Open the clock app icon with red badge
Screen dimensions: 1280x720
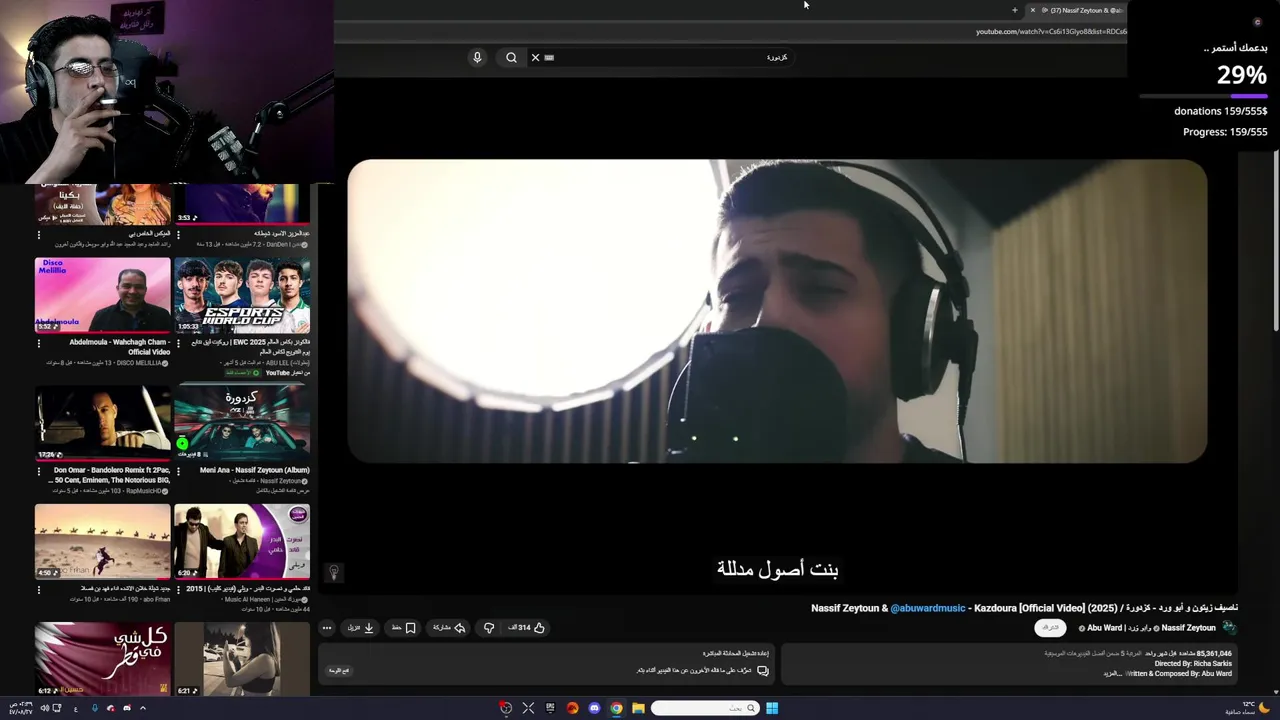click(x=506, y=708)
